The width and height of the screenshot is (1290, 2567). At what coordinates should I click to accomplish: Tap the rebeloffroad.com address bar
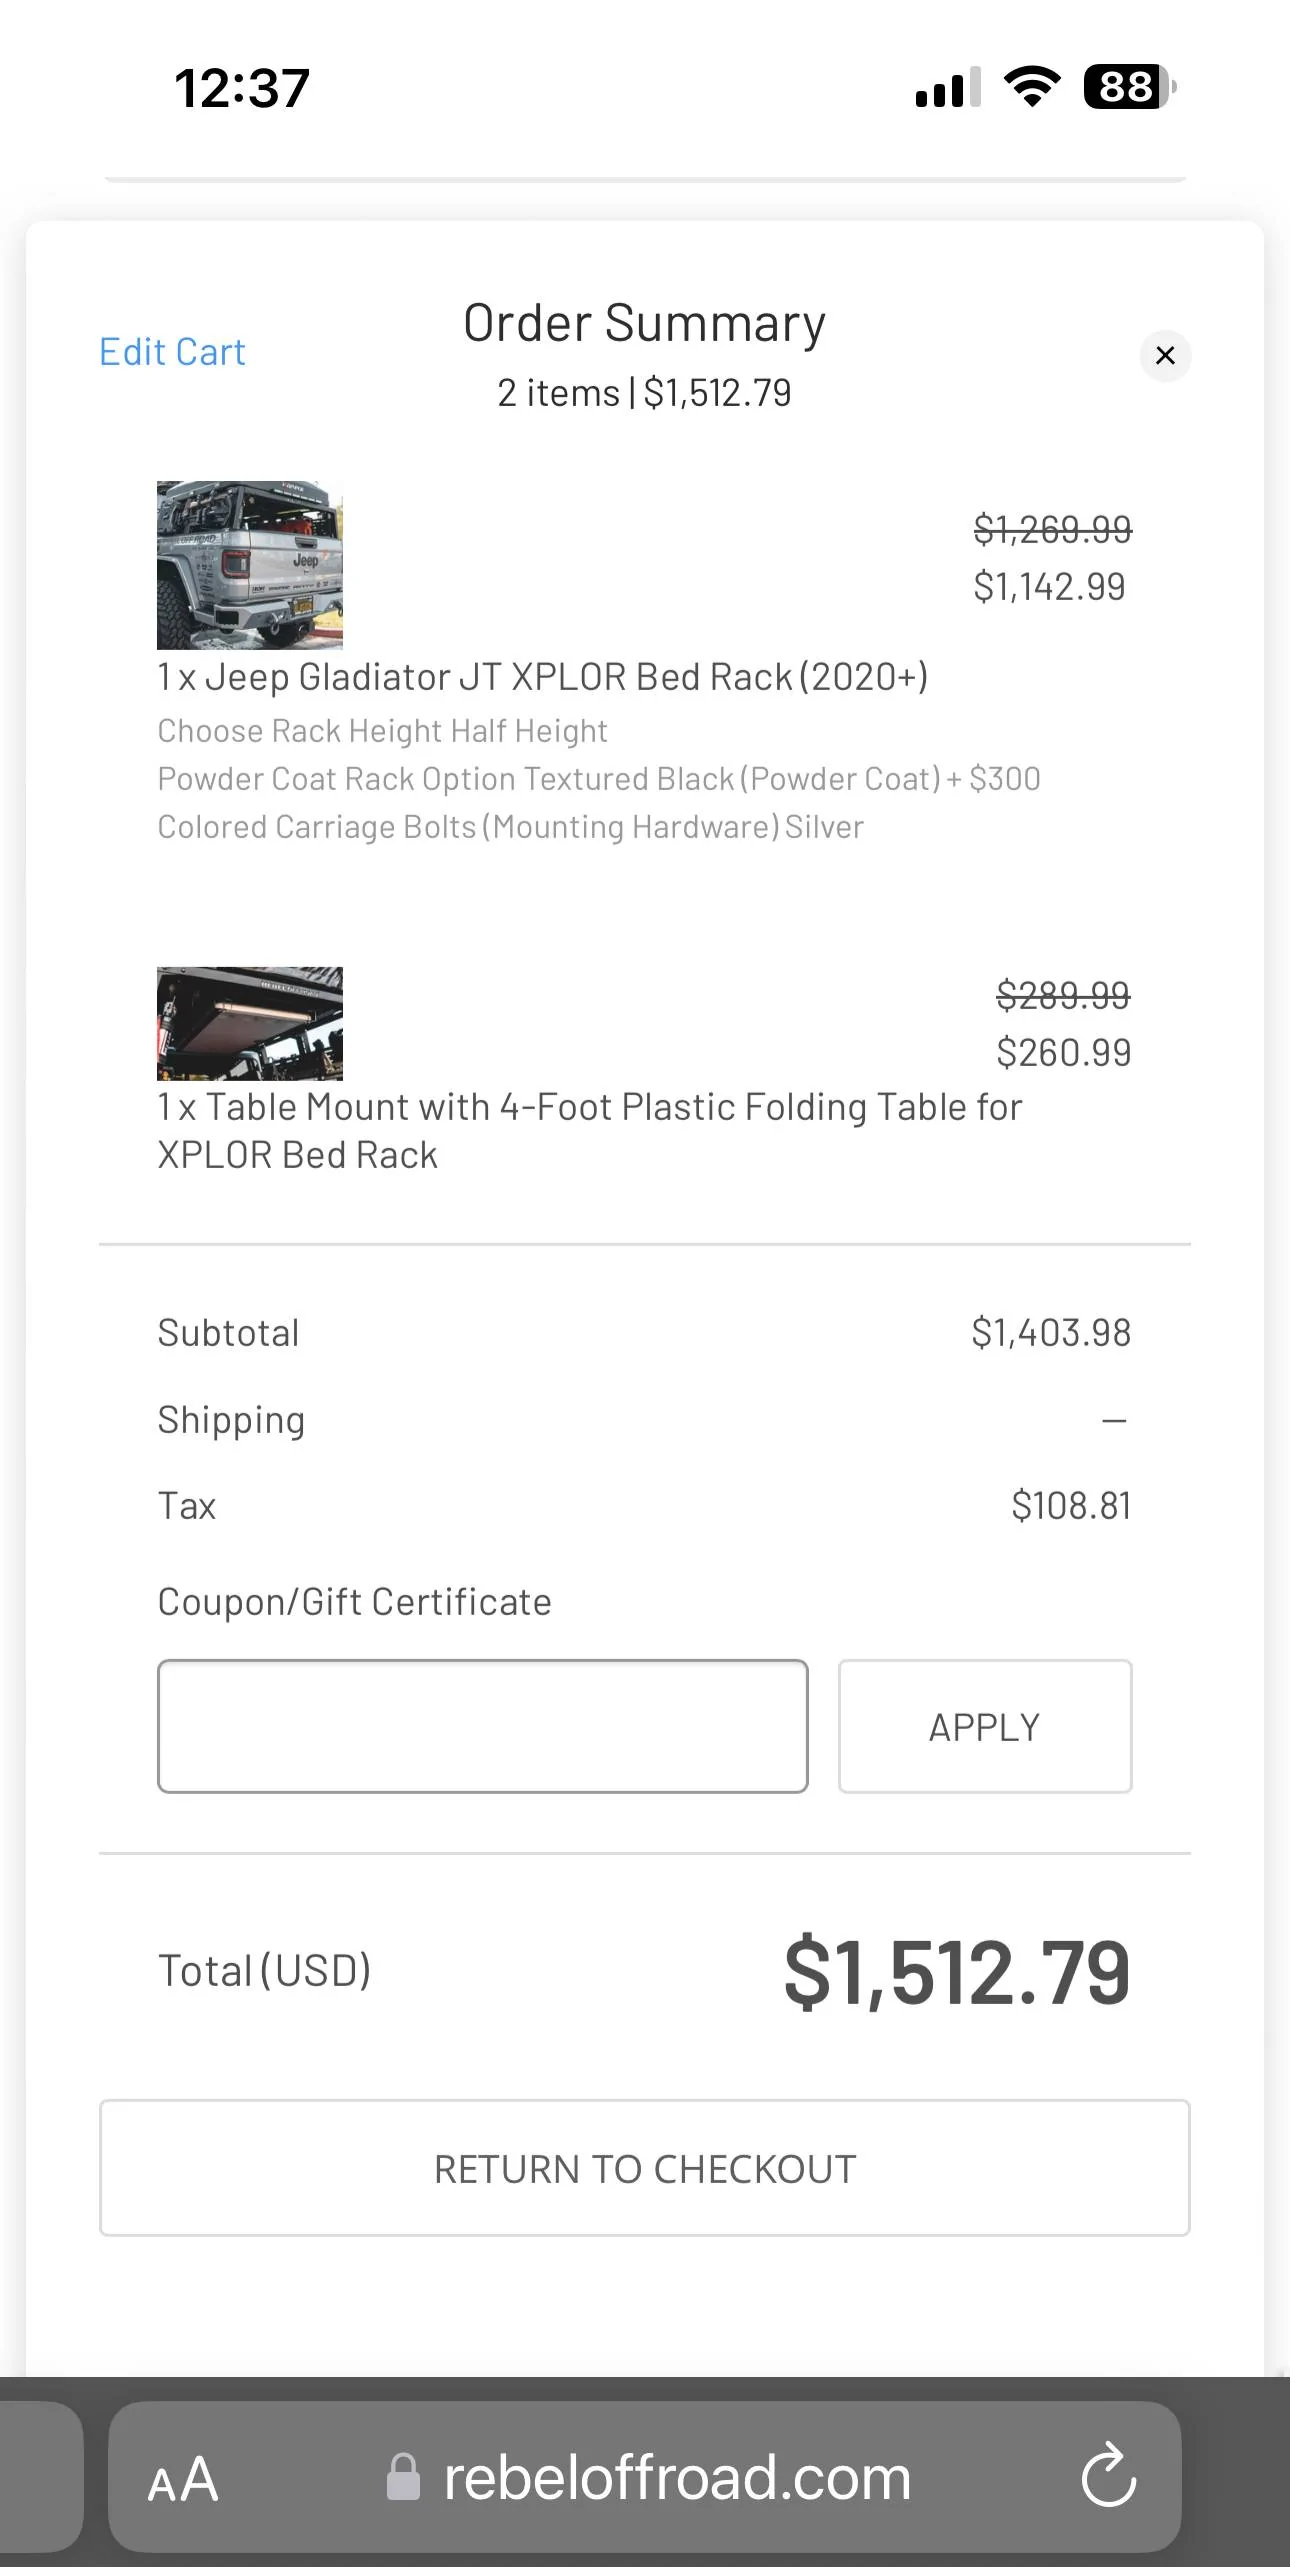coord(645,2477)
